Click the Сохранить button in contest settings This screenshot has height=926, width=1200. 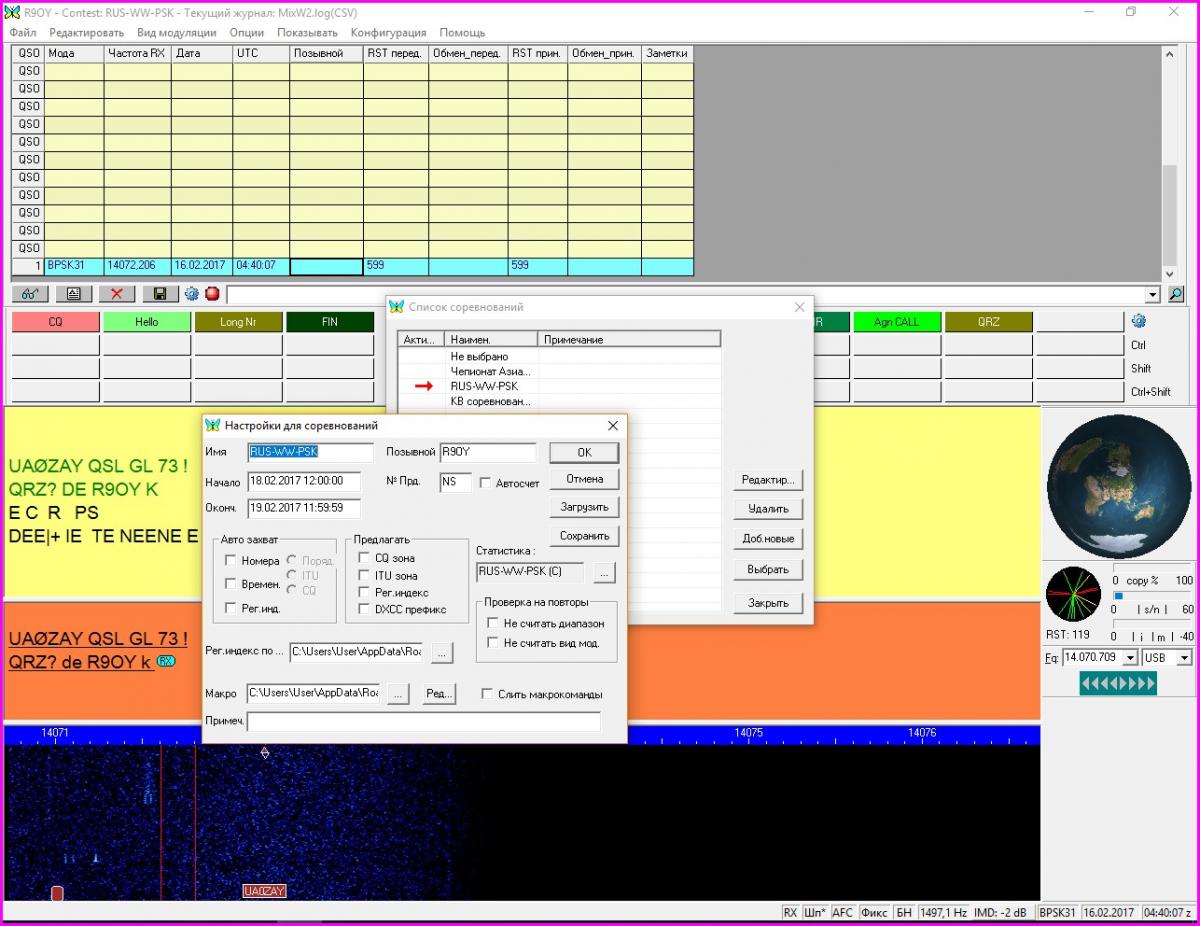pyautogui.click(x=584, y=536)
